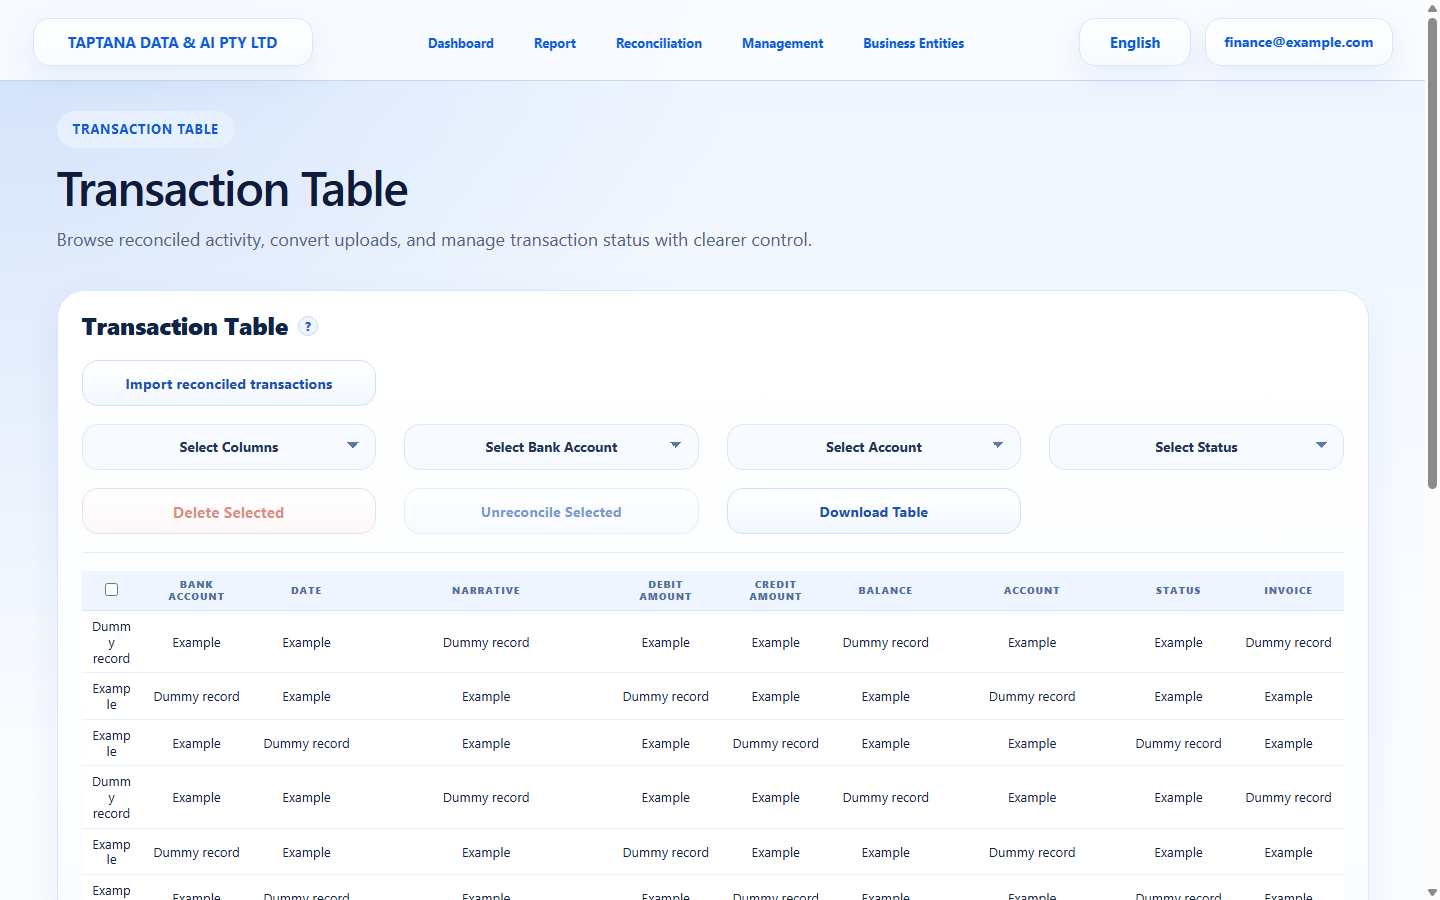This screenshot has width=1440, height=900.
Task: Click the Delete Selected button
Action: (x=229, y=512)
